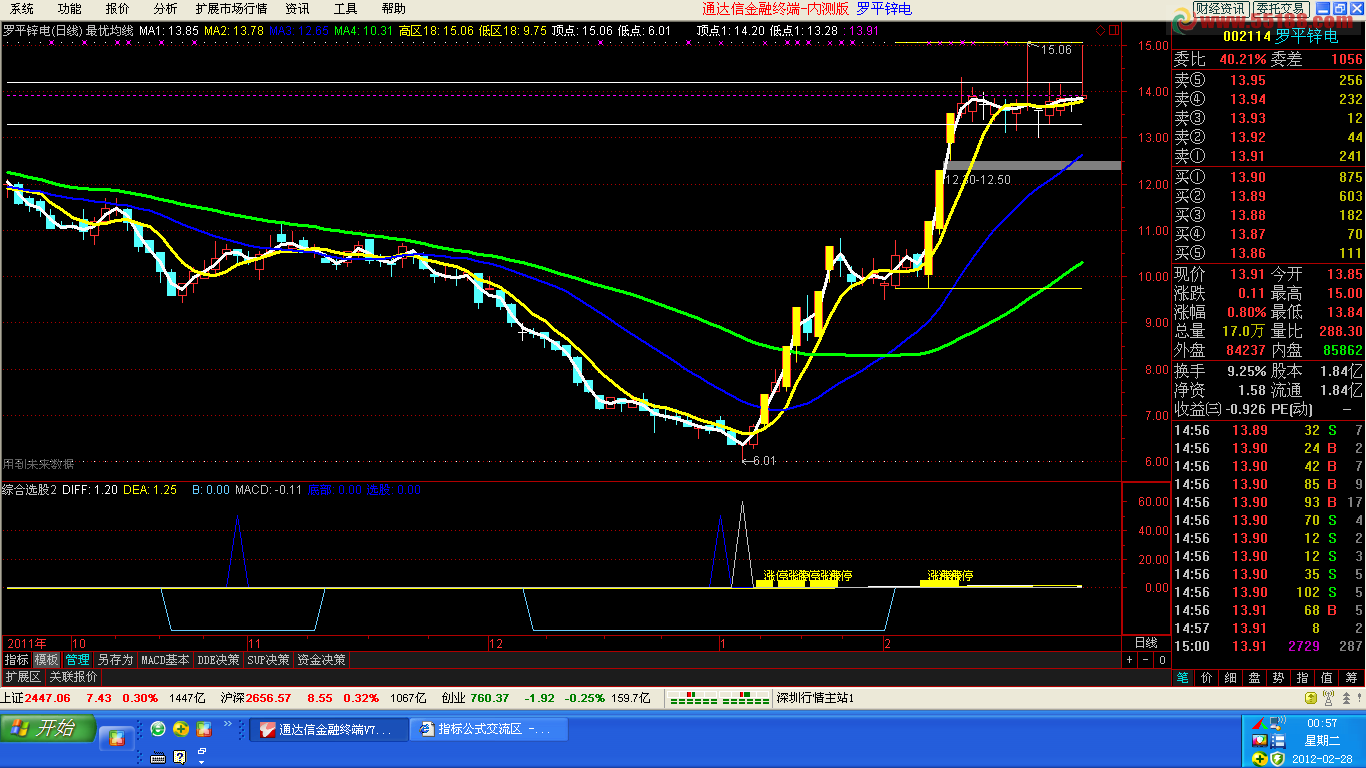1366x768 pixels.
Task: Click the system clock showing 00:57
Action: tap(1322, 722)
